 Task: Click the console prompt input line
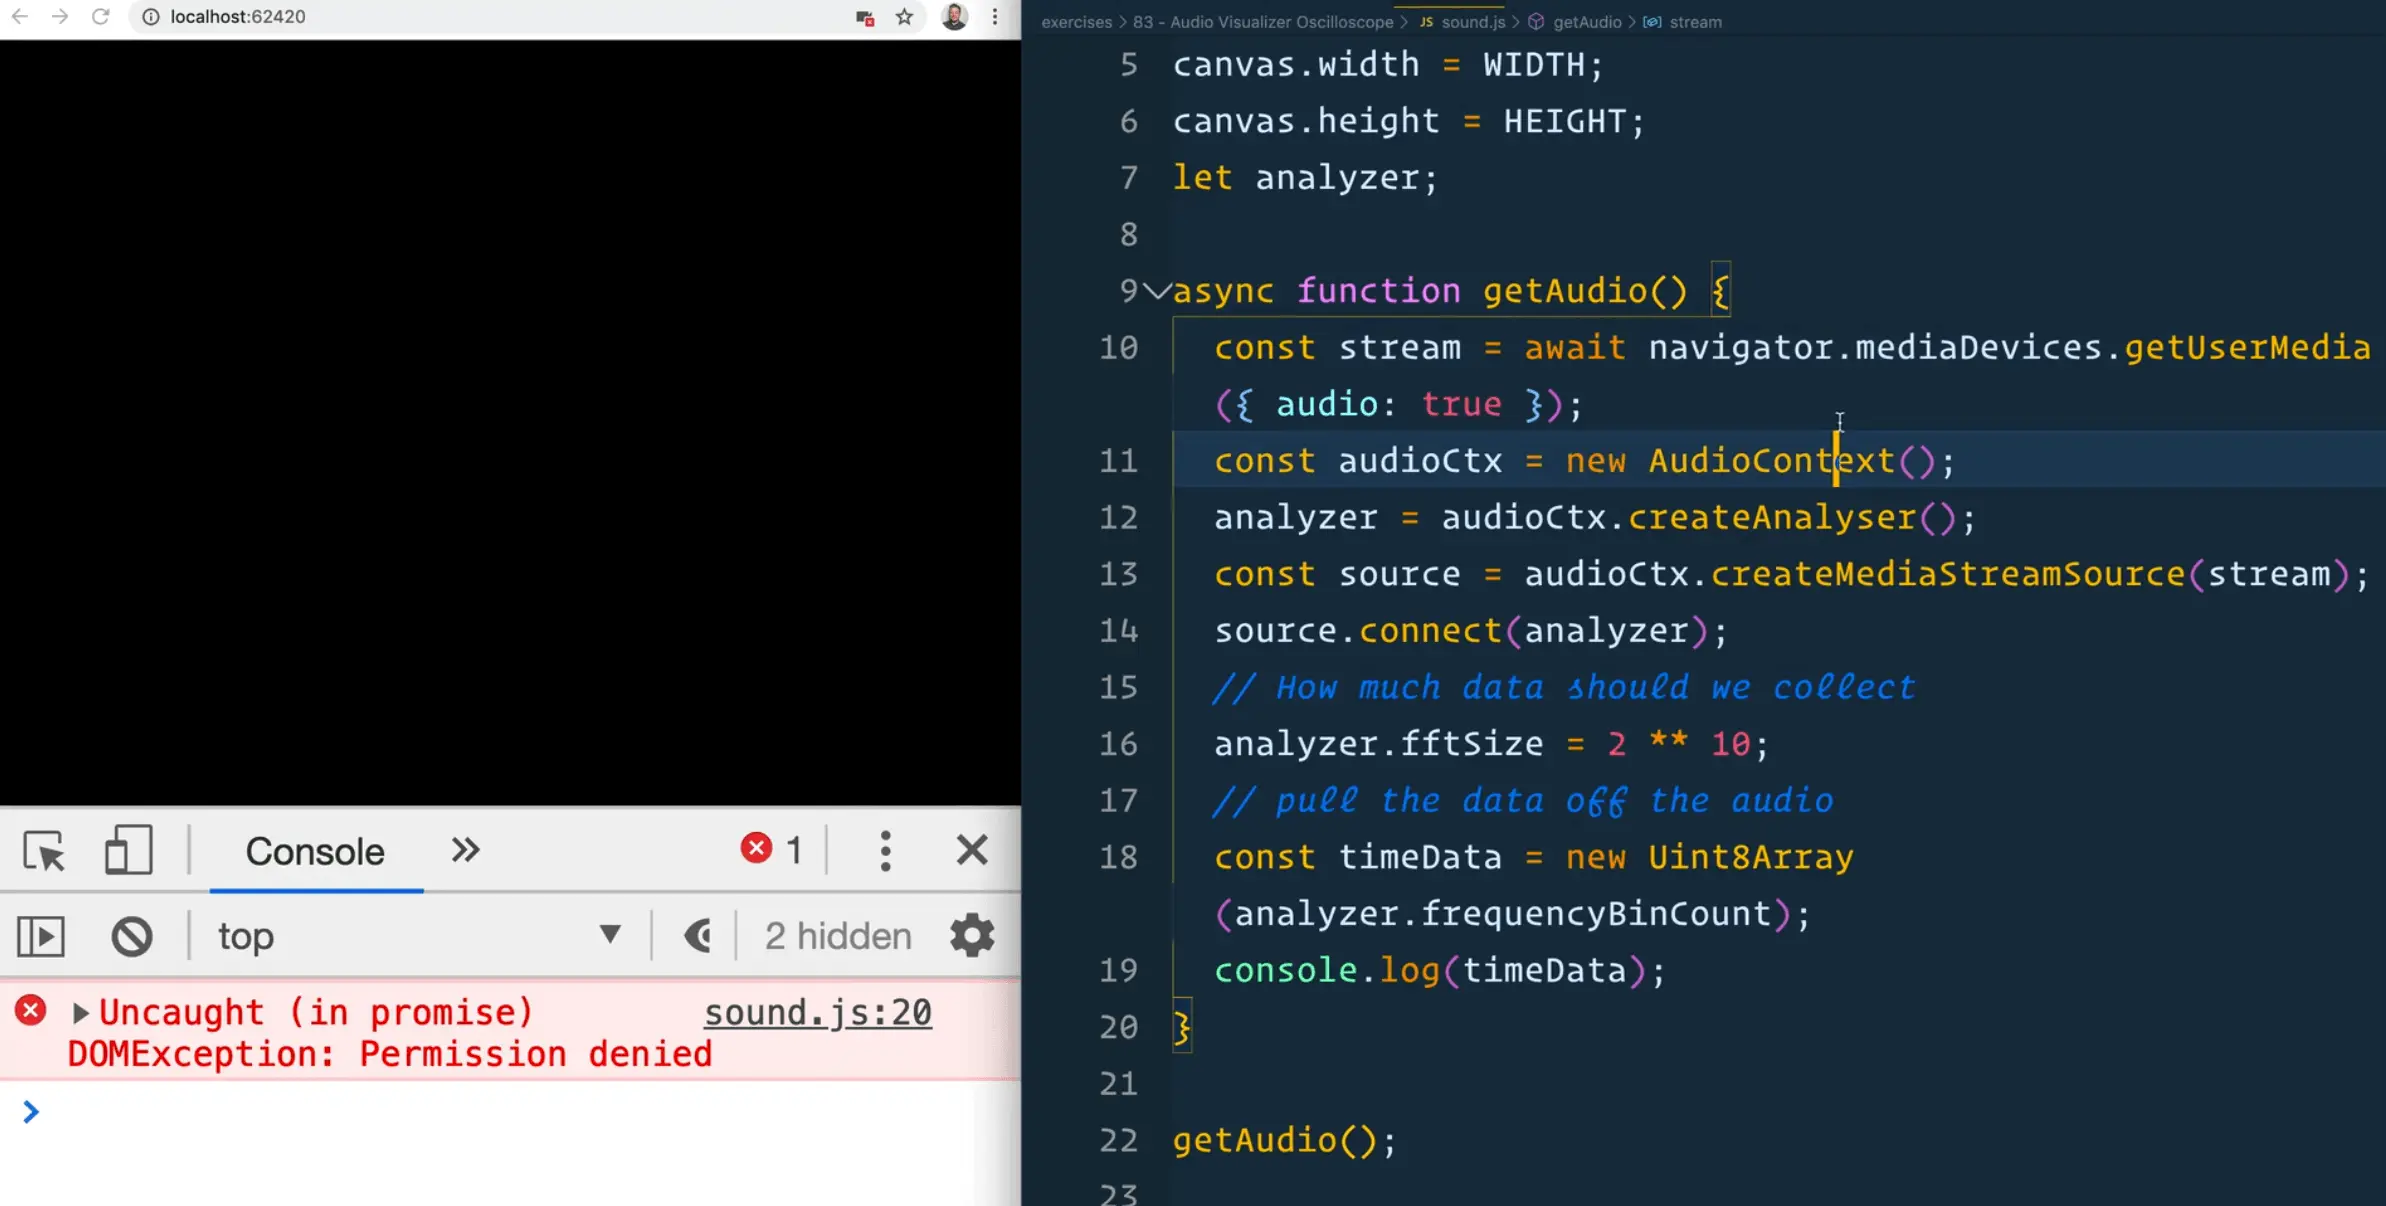(x=500, y=1113)
